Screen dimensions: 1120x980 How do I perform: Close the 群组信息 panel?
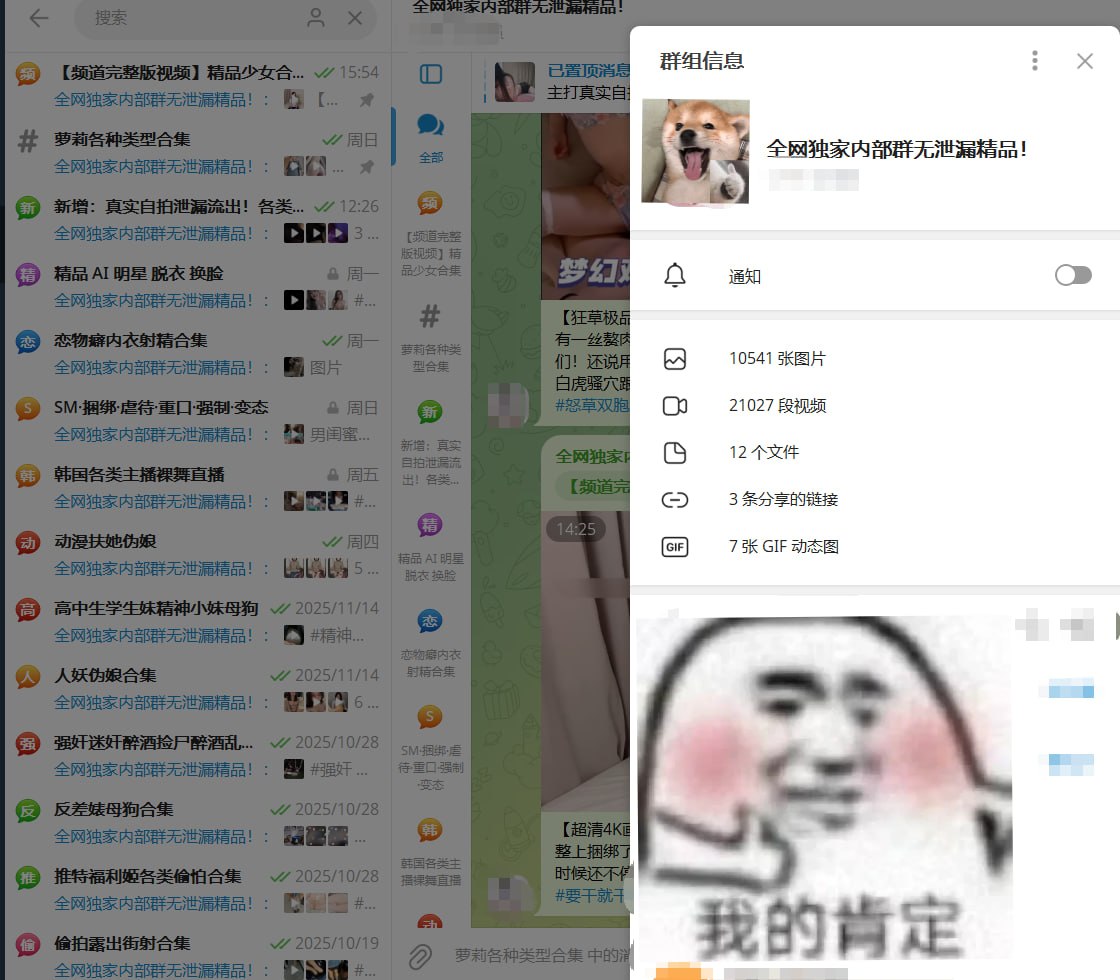pyautogui.click(x=1084, y=61)
